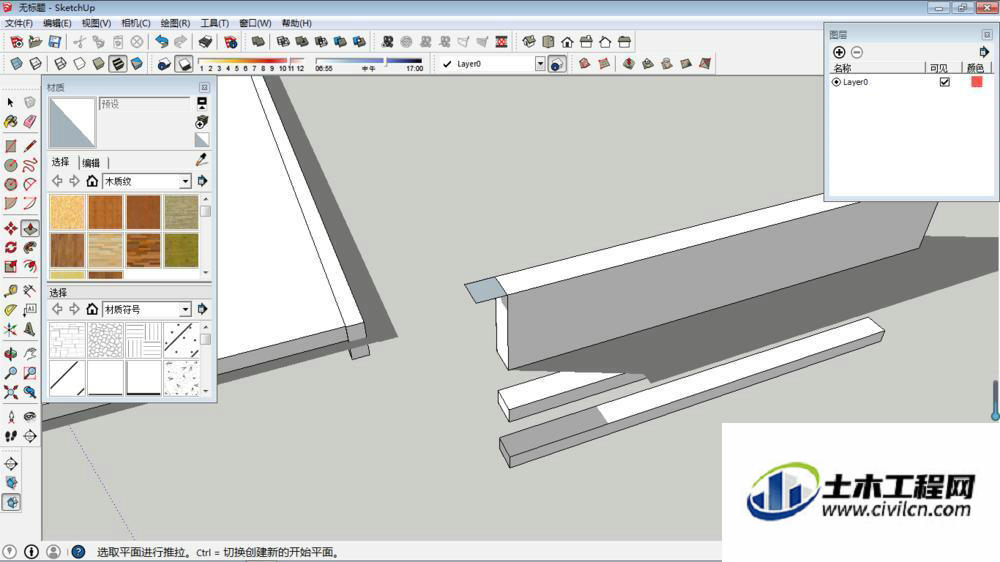The image size is (1000, 562).
Task: Click the material name field 预设
Action: tap(145, 103)
